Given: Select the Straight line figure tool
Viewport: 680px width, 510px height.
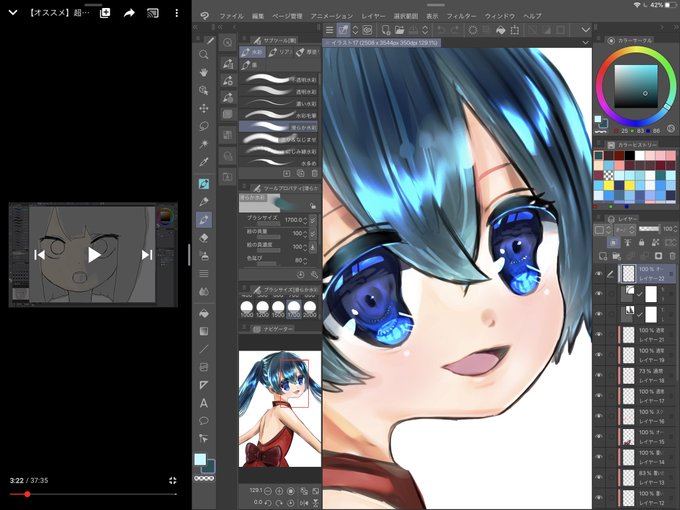Looking at the screenshot, I should click(204, 349).
